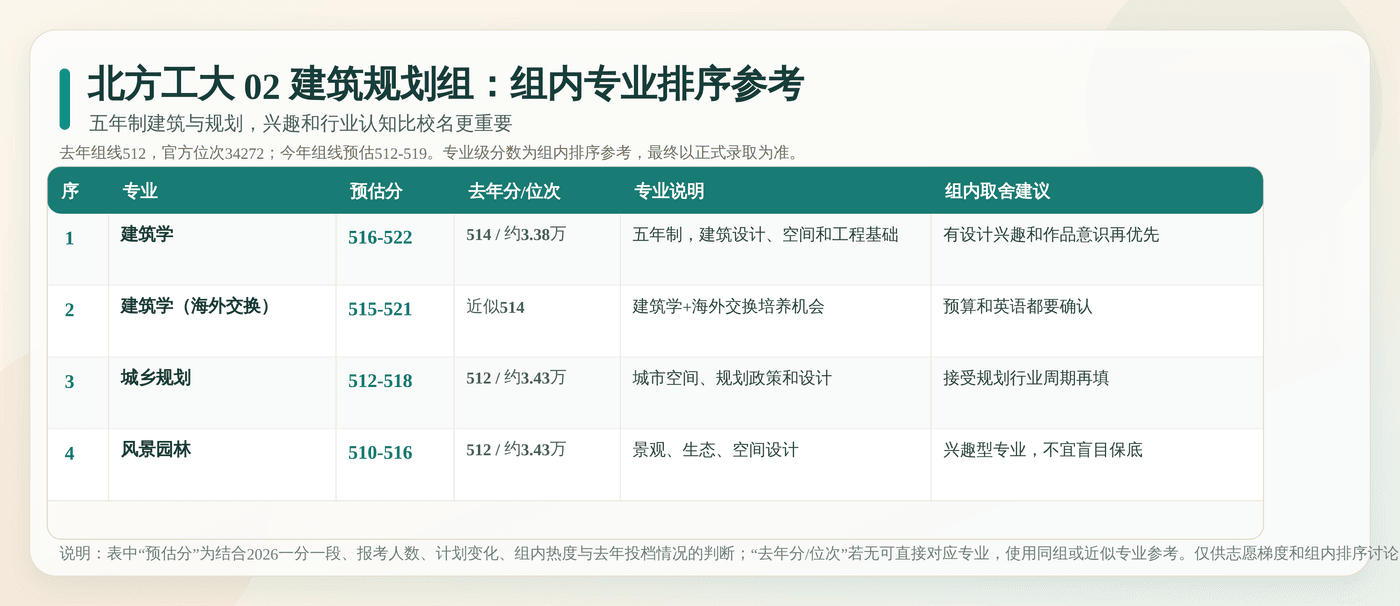Click estimated score 515-521
Viewport: 1400px width, 606px height.
point(380,310)
